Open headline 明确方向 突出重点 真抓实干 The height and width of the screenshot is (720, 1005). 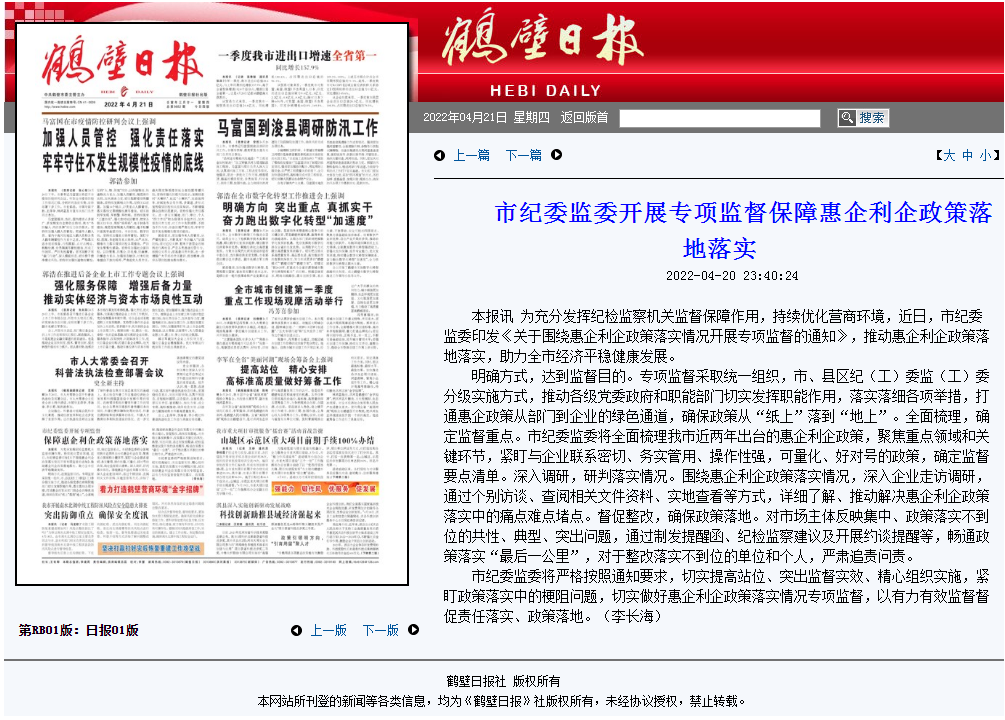coord(297,207)
